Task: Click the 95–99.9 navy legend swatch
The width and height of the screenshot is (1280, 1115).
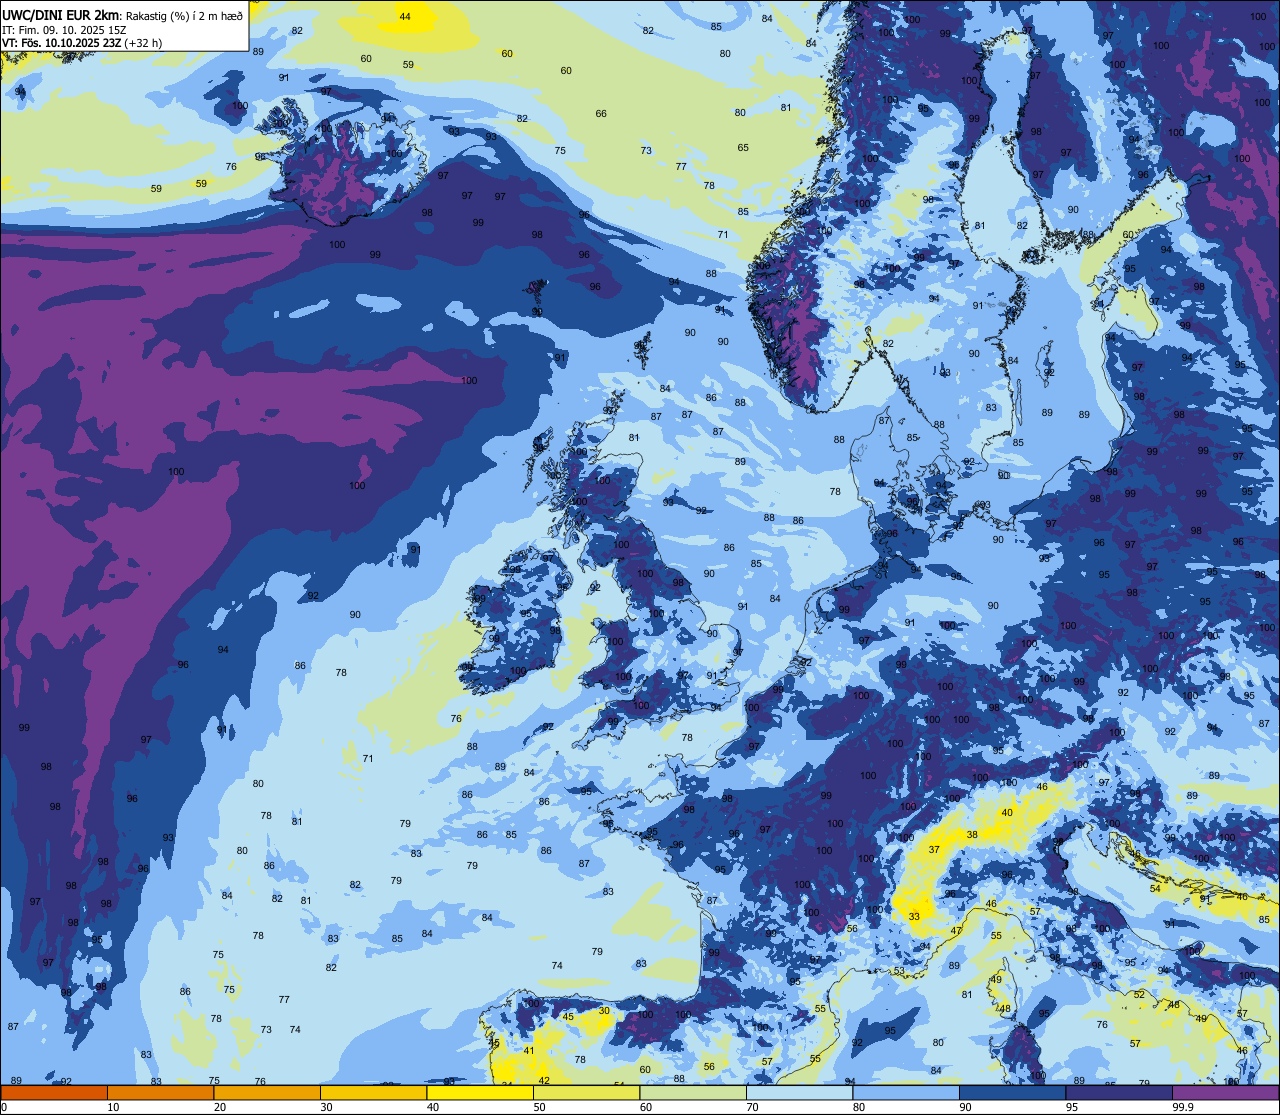Action: (x=1120, y=1092)
